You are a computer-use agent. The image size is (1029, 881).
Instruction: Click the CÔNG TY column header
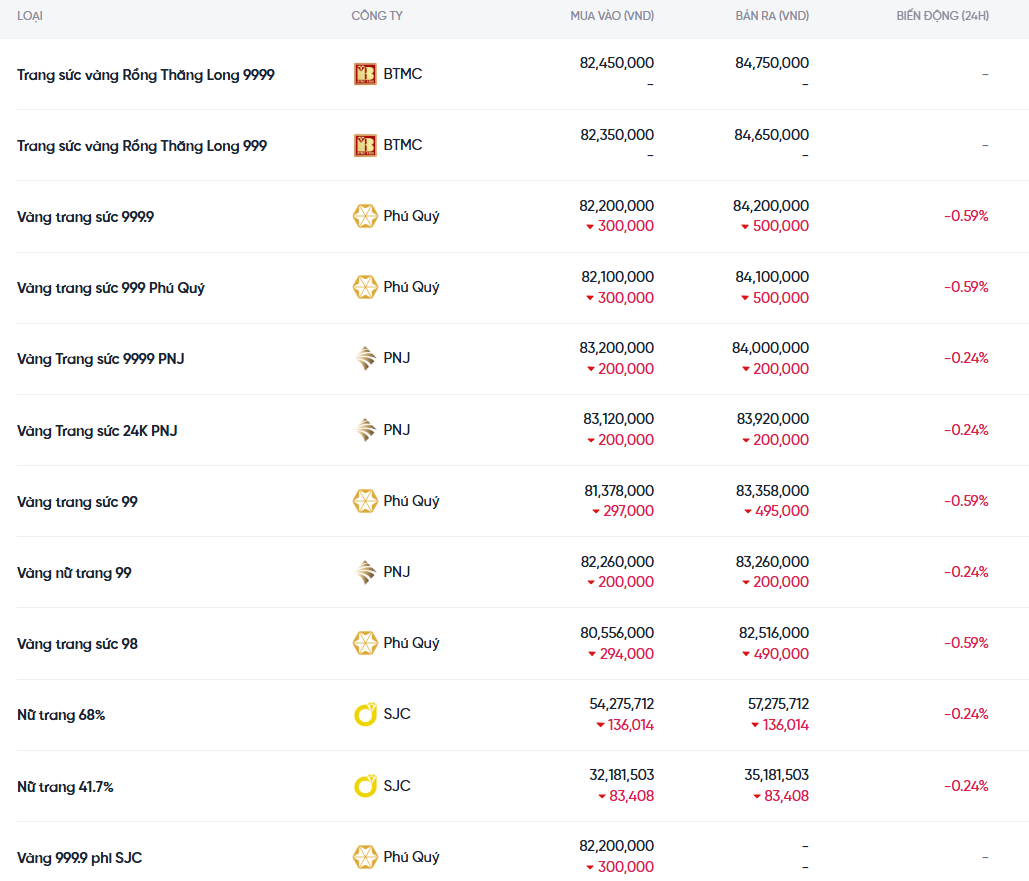pyautogui.click(x=377, y=16)
